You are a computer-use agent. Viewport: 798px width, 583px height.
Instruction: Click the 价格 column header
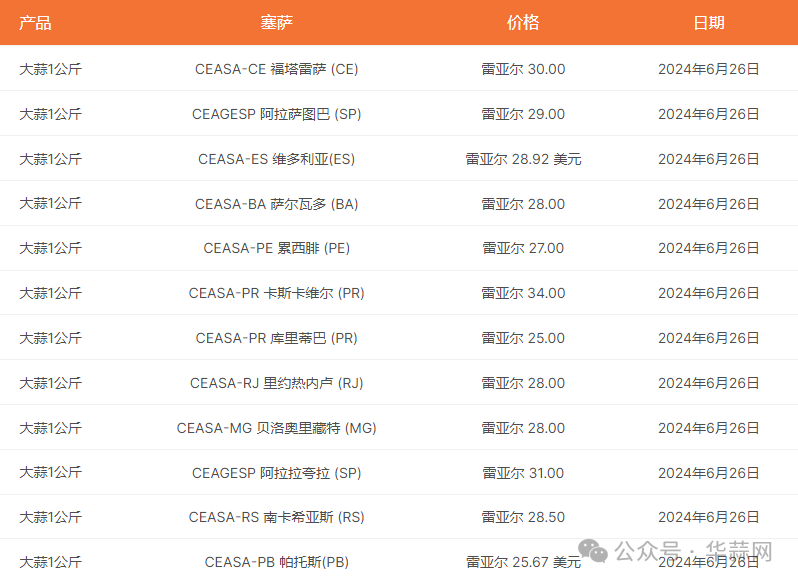click(x=523, y=23)
